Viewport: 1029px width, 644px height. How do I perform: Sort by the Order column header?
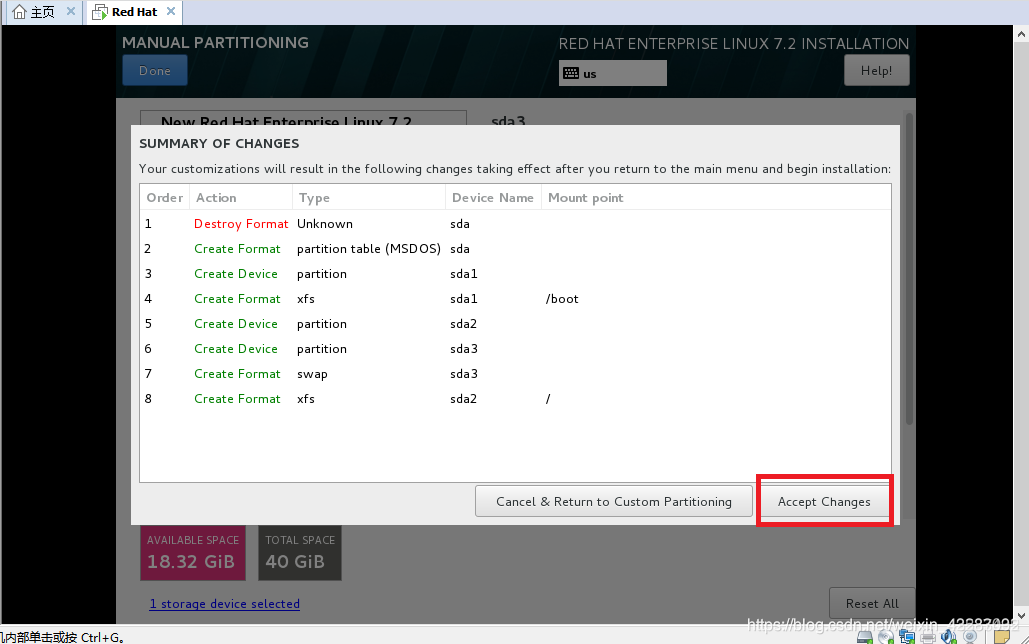click(165, 198)
